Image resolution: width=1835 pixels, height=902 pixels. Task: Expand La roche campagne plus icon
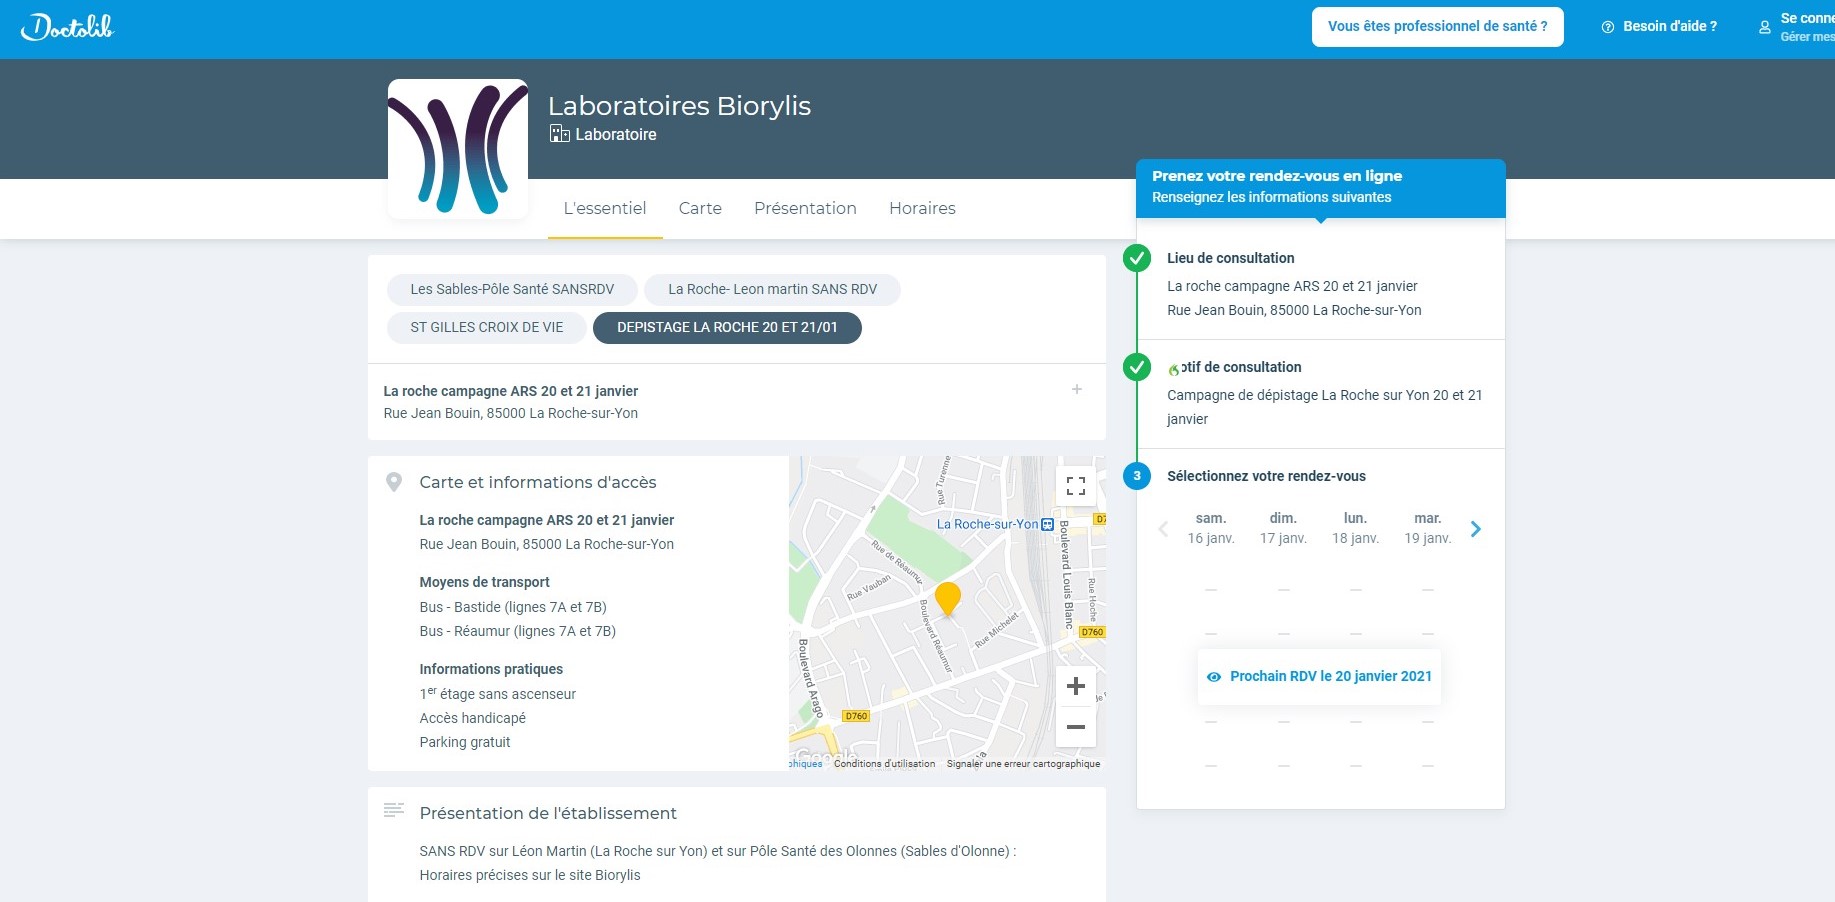click(x=1077, y=389)
